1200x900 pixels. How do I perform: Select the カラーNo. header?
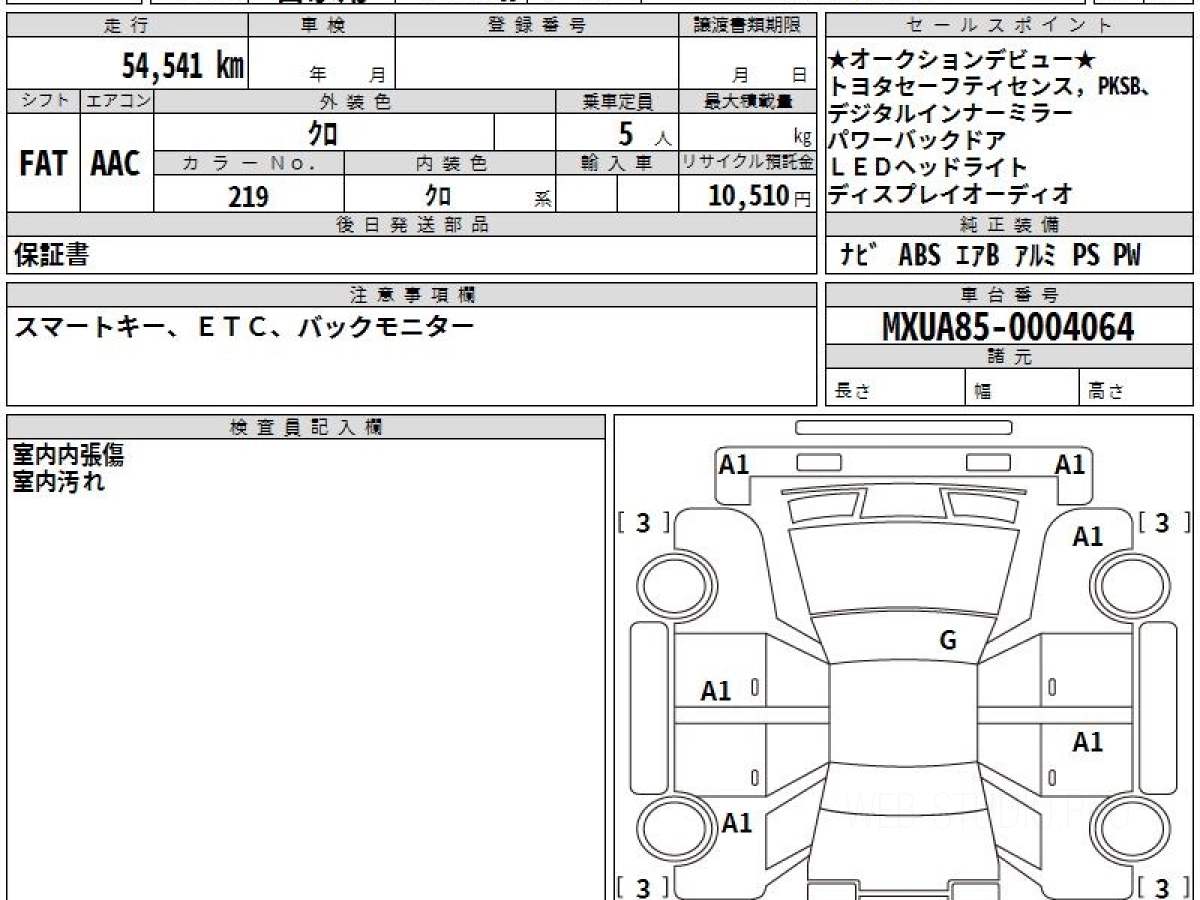249,163
